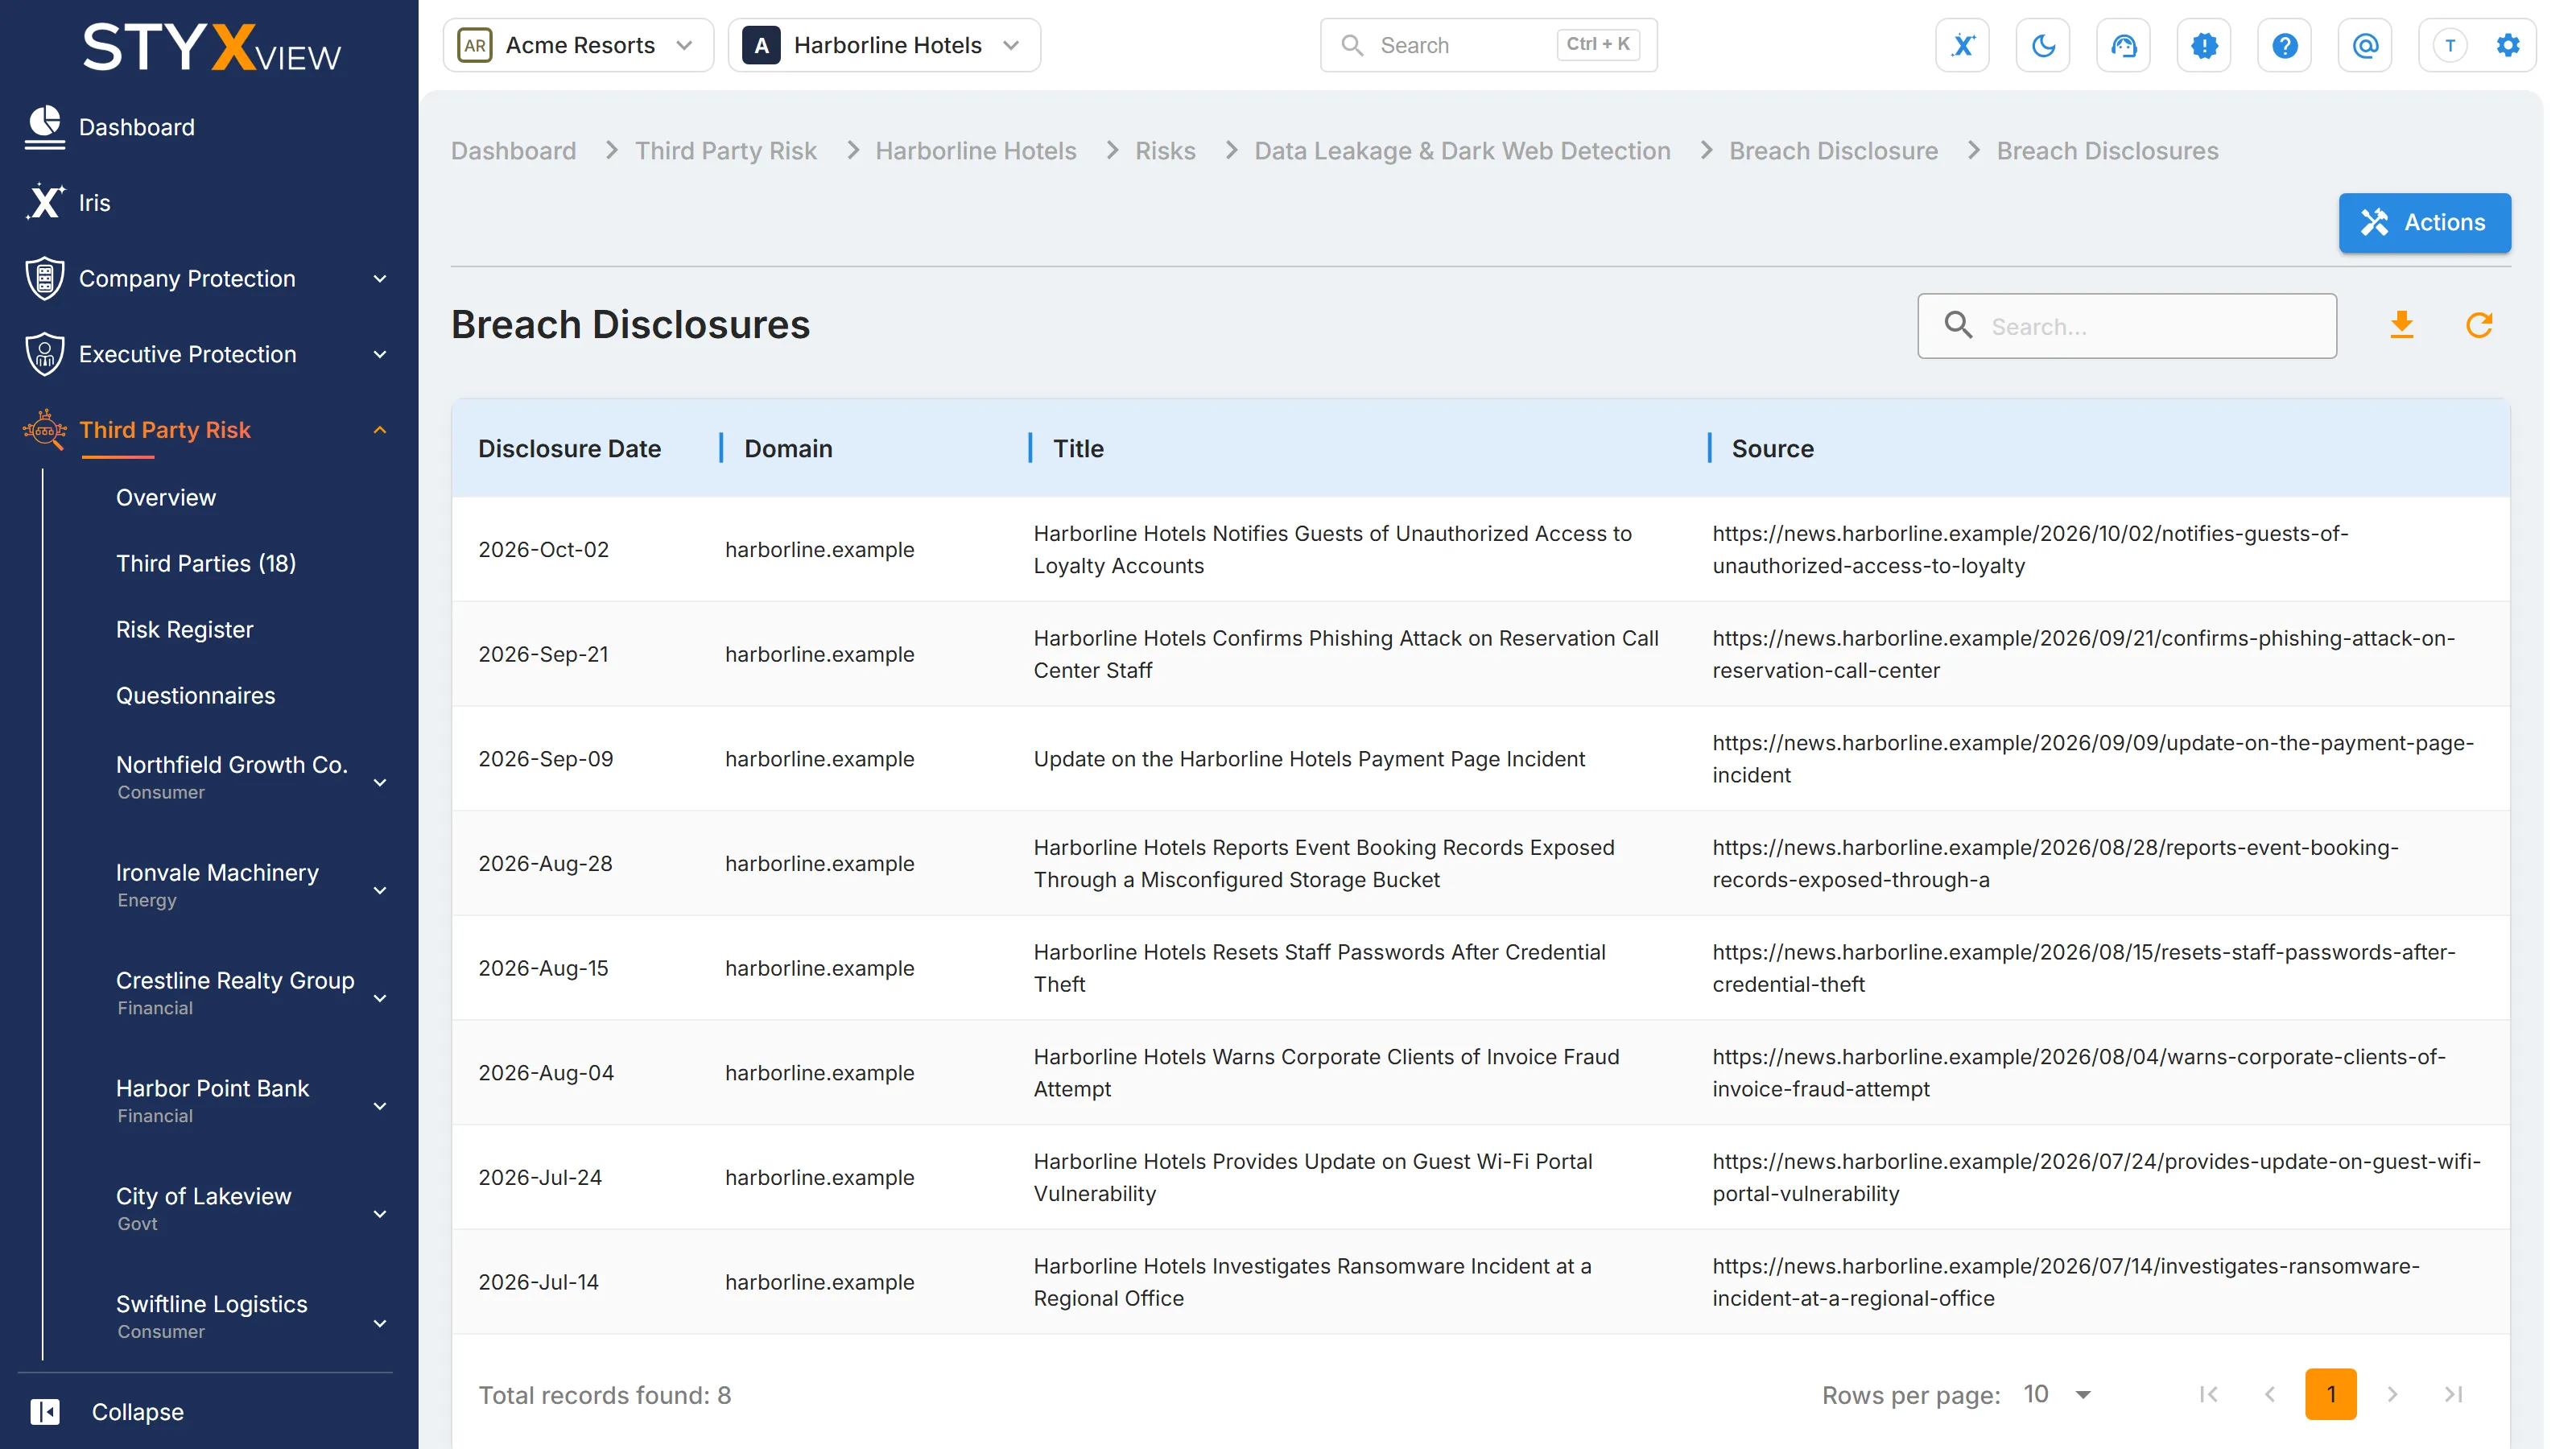Viewport: 2576px width, 1449px height.
Task: Open the settings gear icon
Action: point(2507,45)
